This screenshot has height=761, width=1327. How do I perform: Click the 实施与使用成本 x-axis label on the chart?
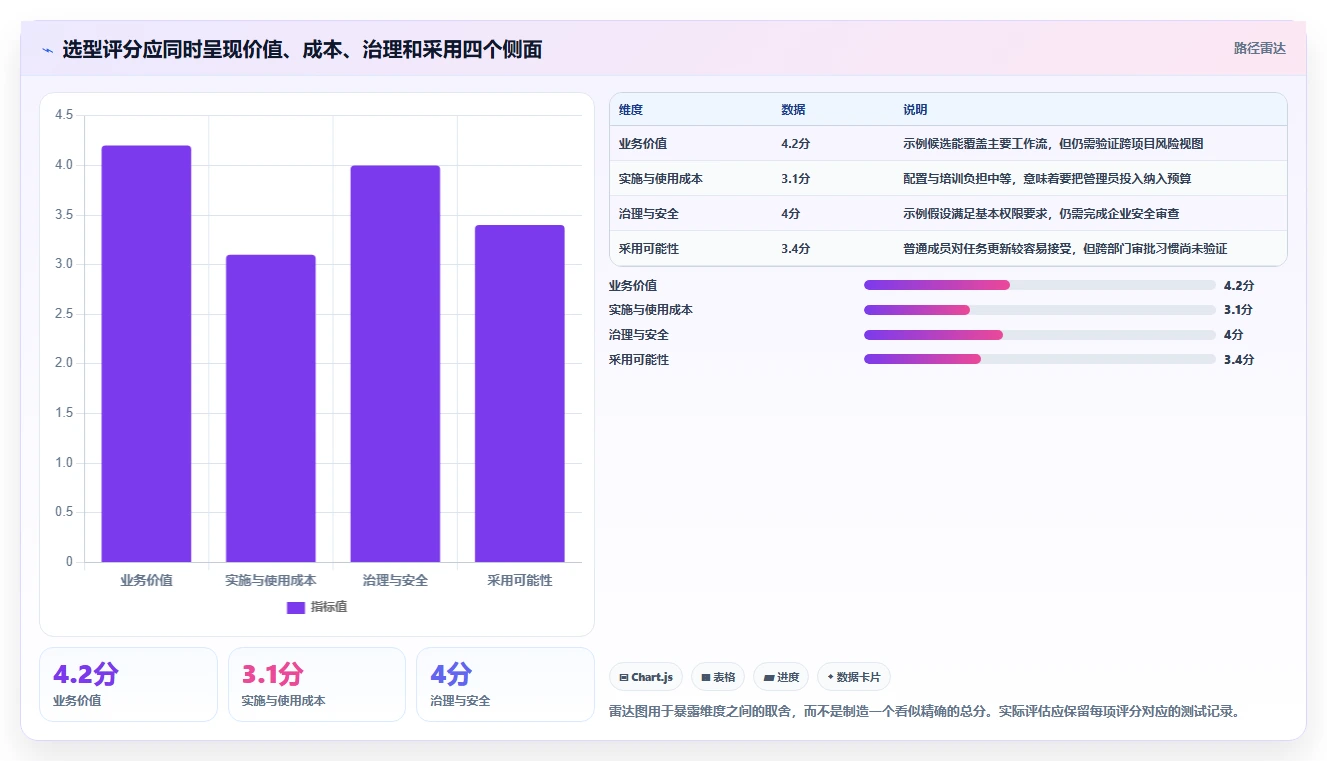(271, 580)
